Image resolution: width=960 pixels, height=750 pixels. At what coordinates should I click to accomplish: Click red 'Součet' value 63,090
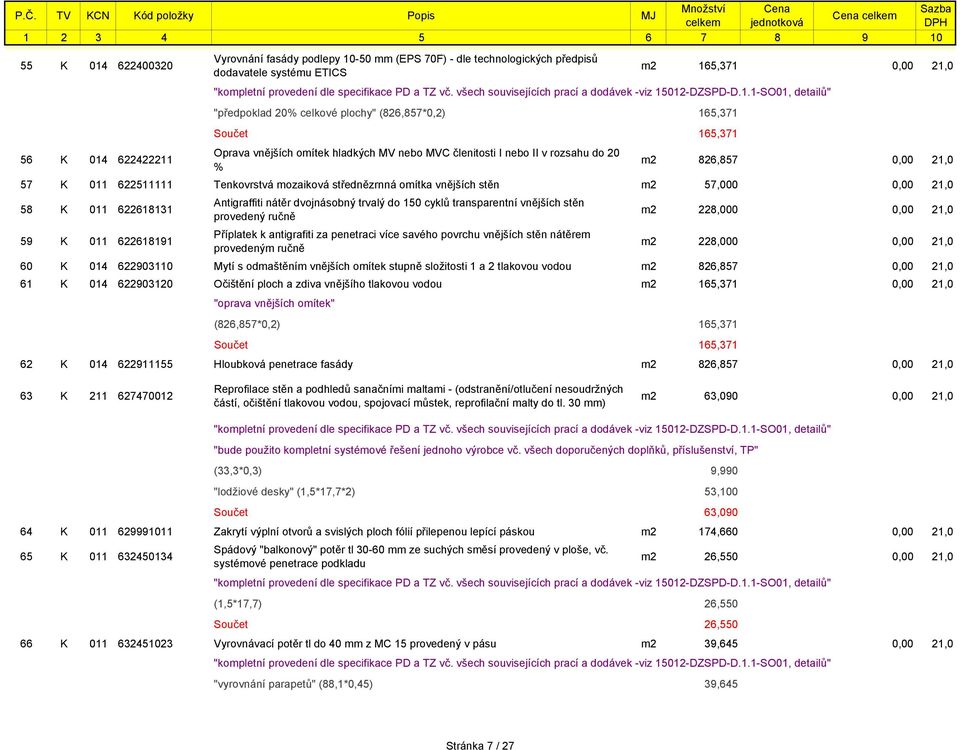click(721, 512)
